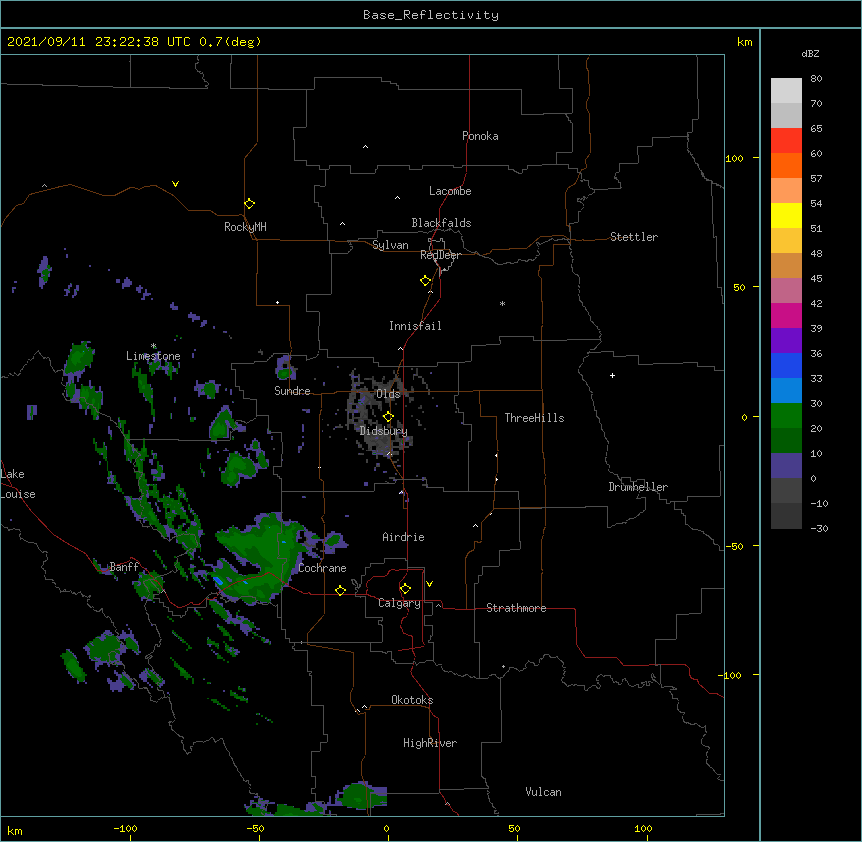This screenshot has height=842, width=862.
Task: Click the Strathmore label
Action: pyautogui.click(x=516, y=608)
